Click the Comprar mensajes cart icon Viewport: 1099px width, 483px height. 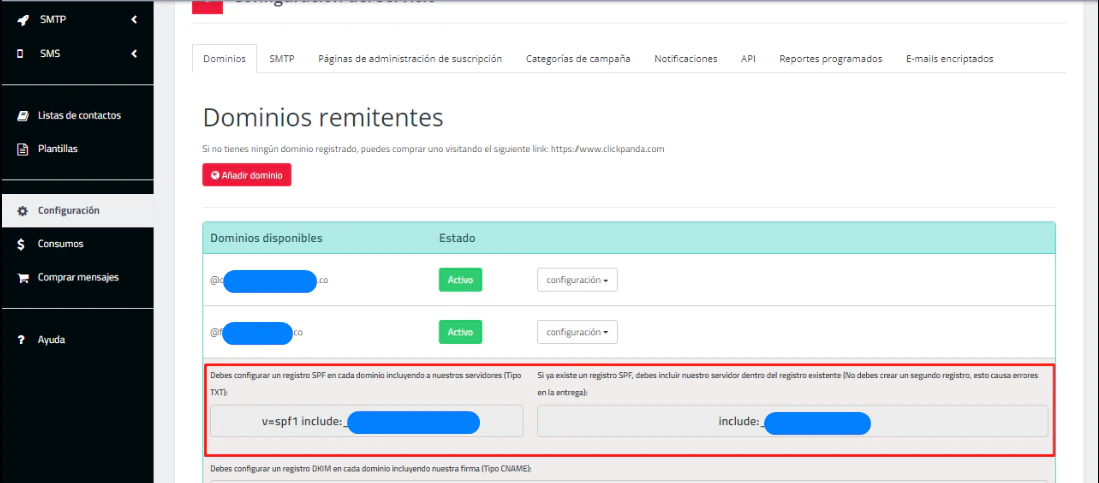(x=22, y=278)
